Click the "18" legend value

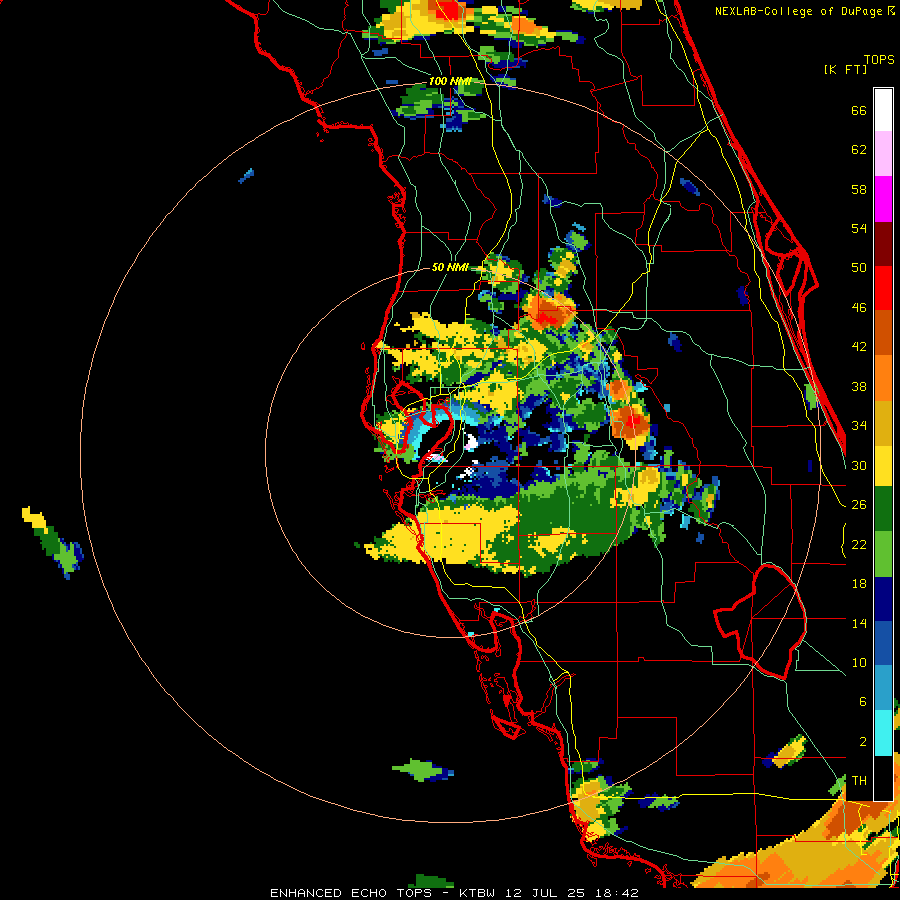859,584
